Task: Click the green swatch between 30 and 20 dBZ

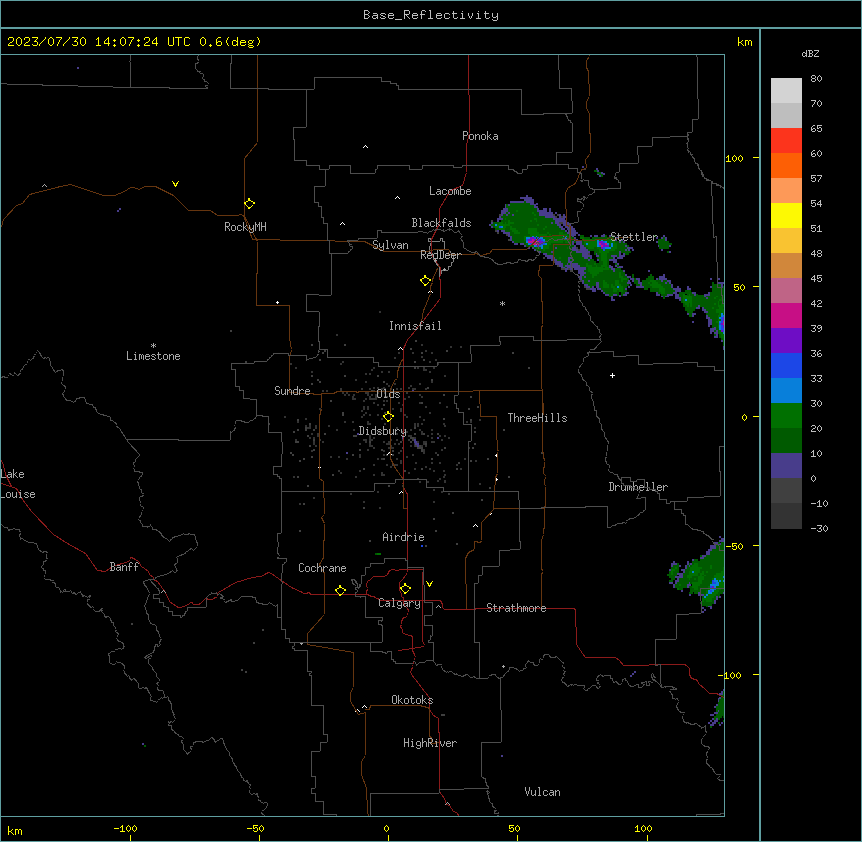Action: (786, 416)
